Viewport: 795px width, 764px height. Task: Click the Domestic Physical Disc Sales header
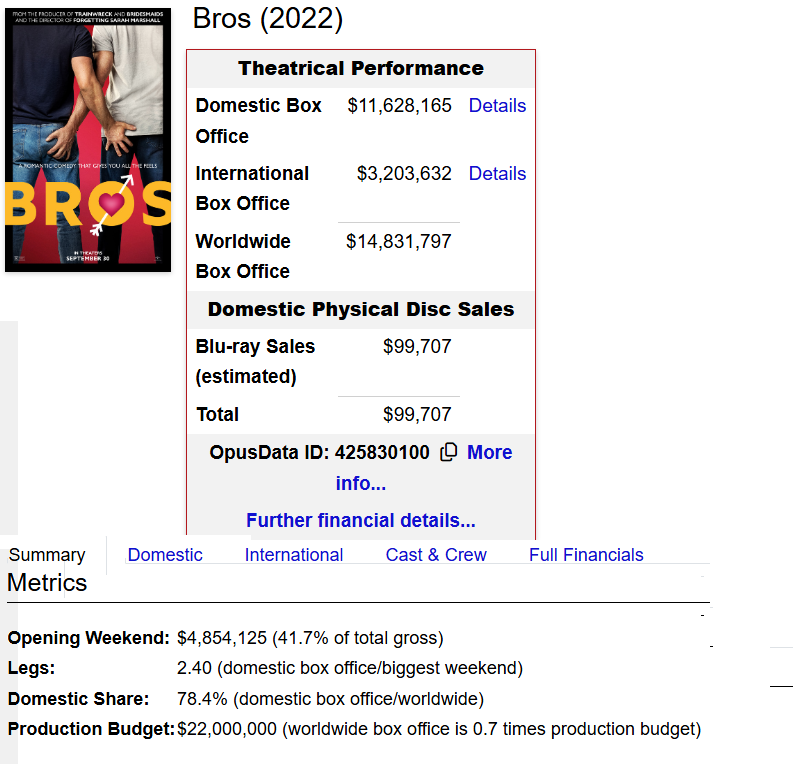tap(360, 309)
